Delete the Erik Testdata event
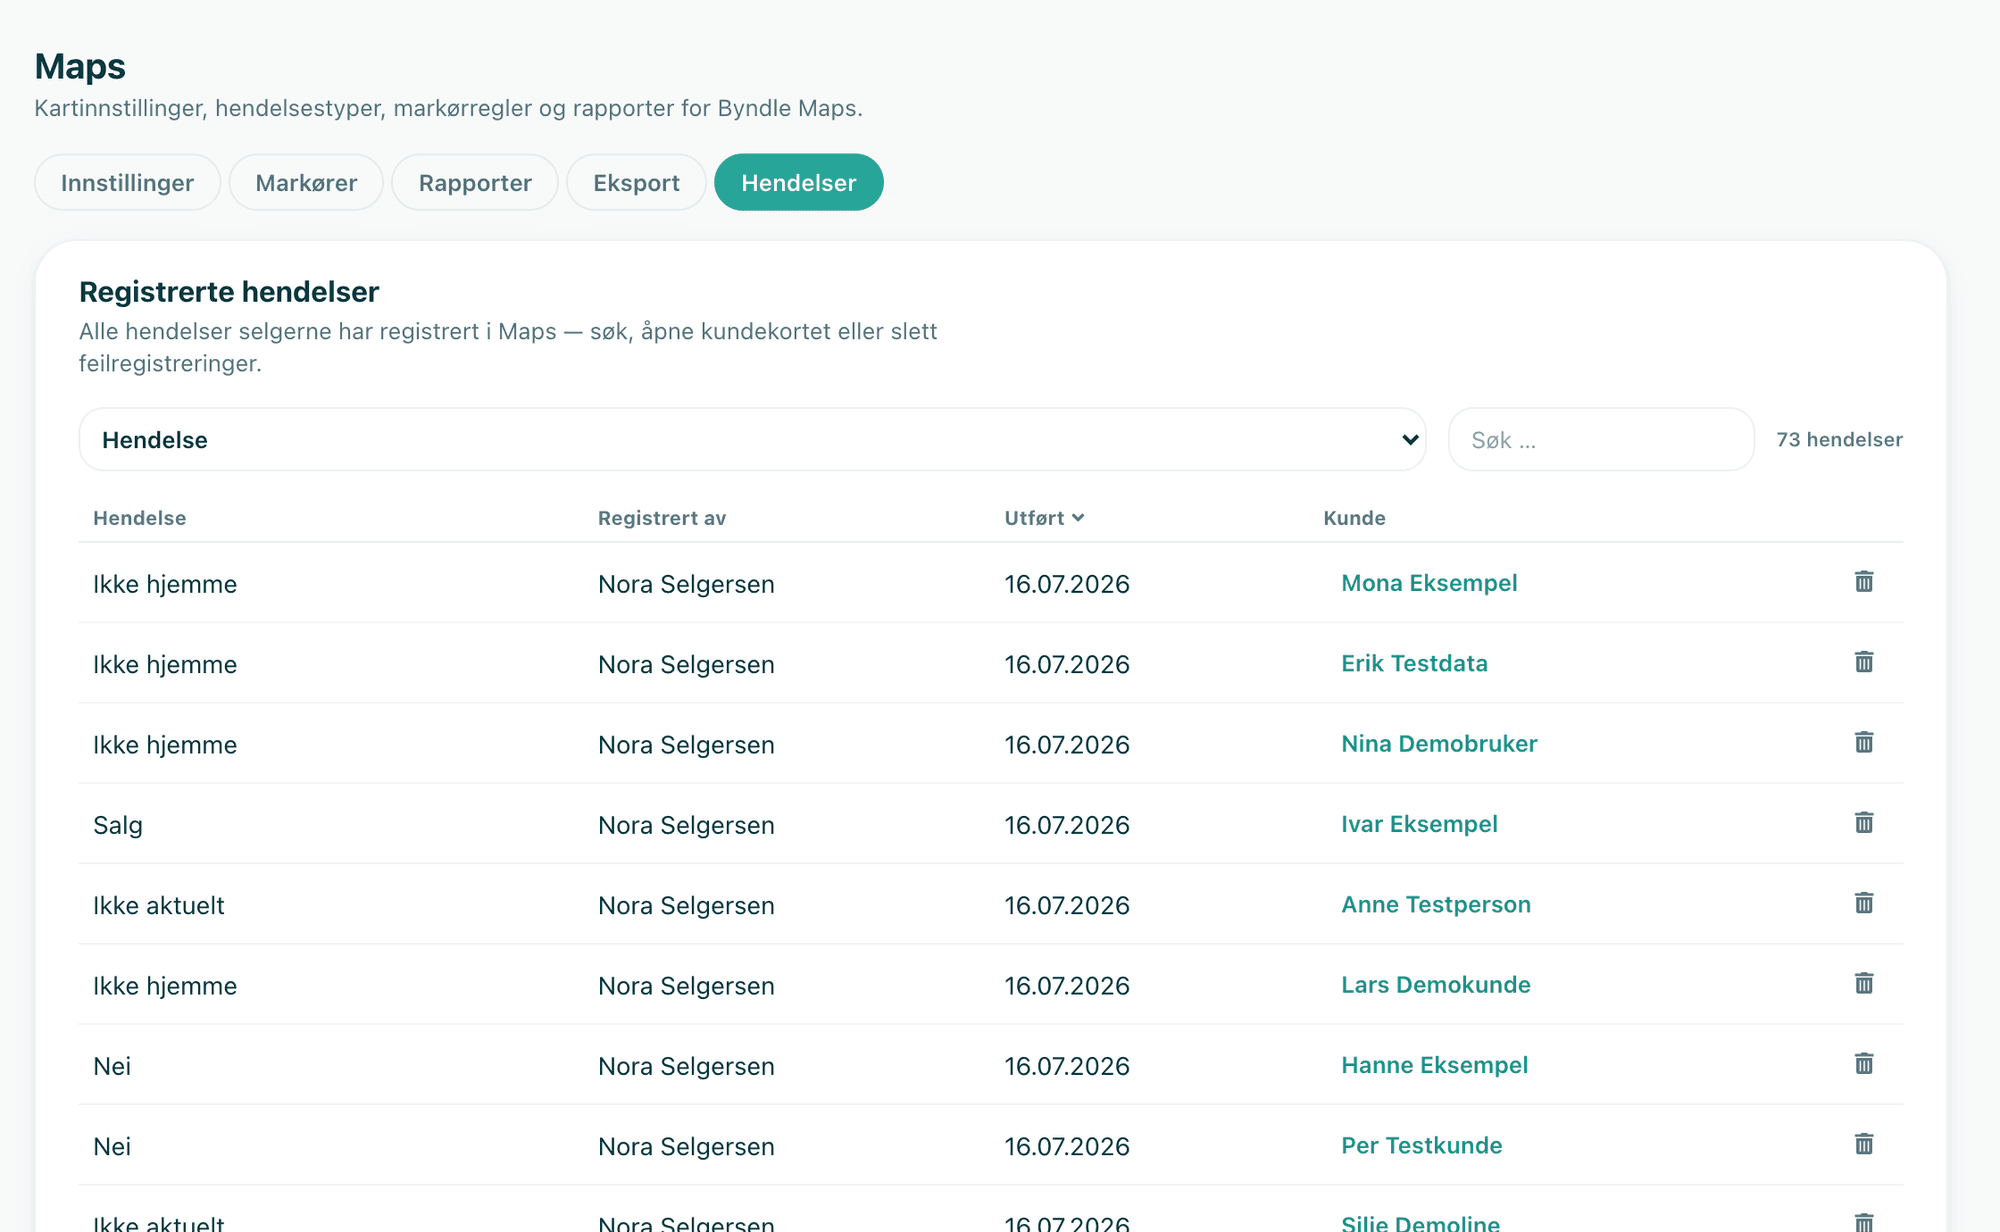This screenshot has height=1232, width=2000. coord(1864,661)
